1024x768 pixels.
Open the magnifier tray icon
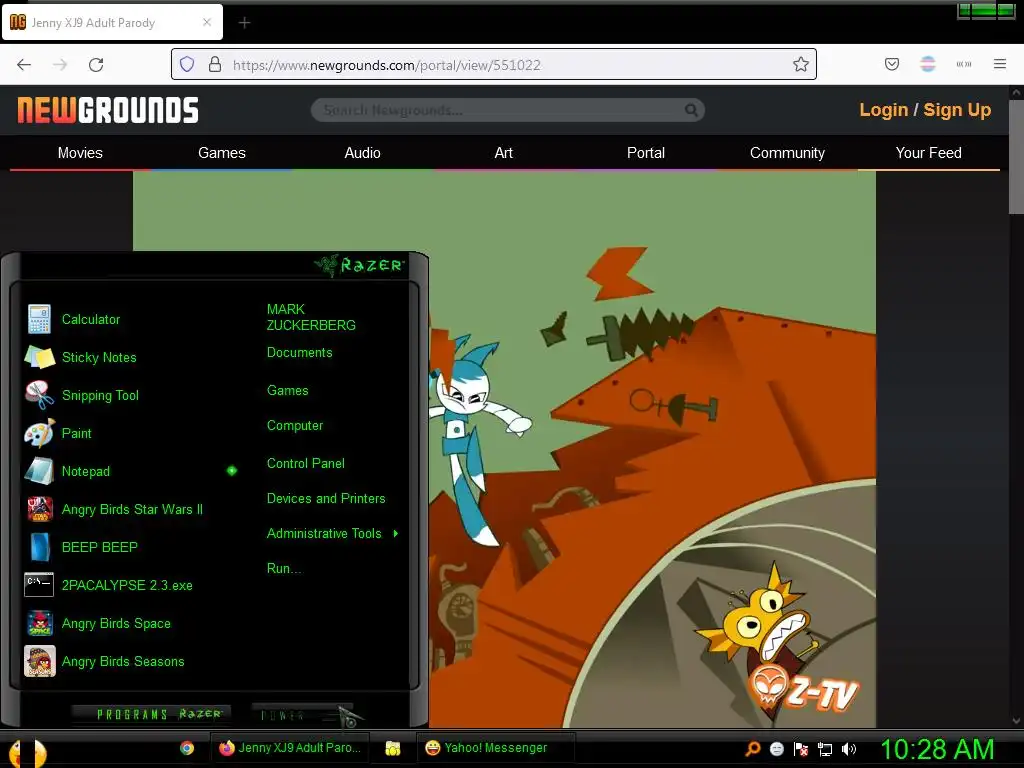coord(752,749)
